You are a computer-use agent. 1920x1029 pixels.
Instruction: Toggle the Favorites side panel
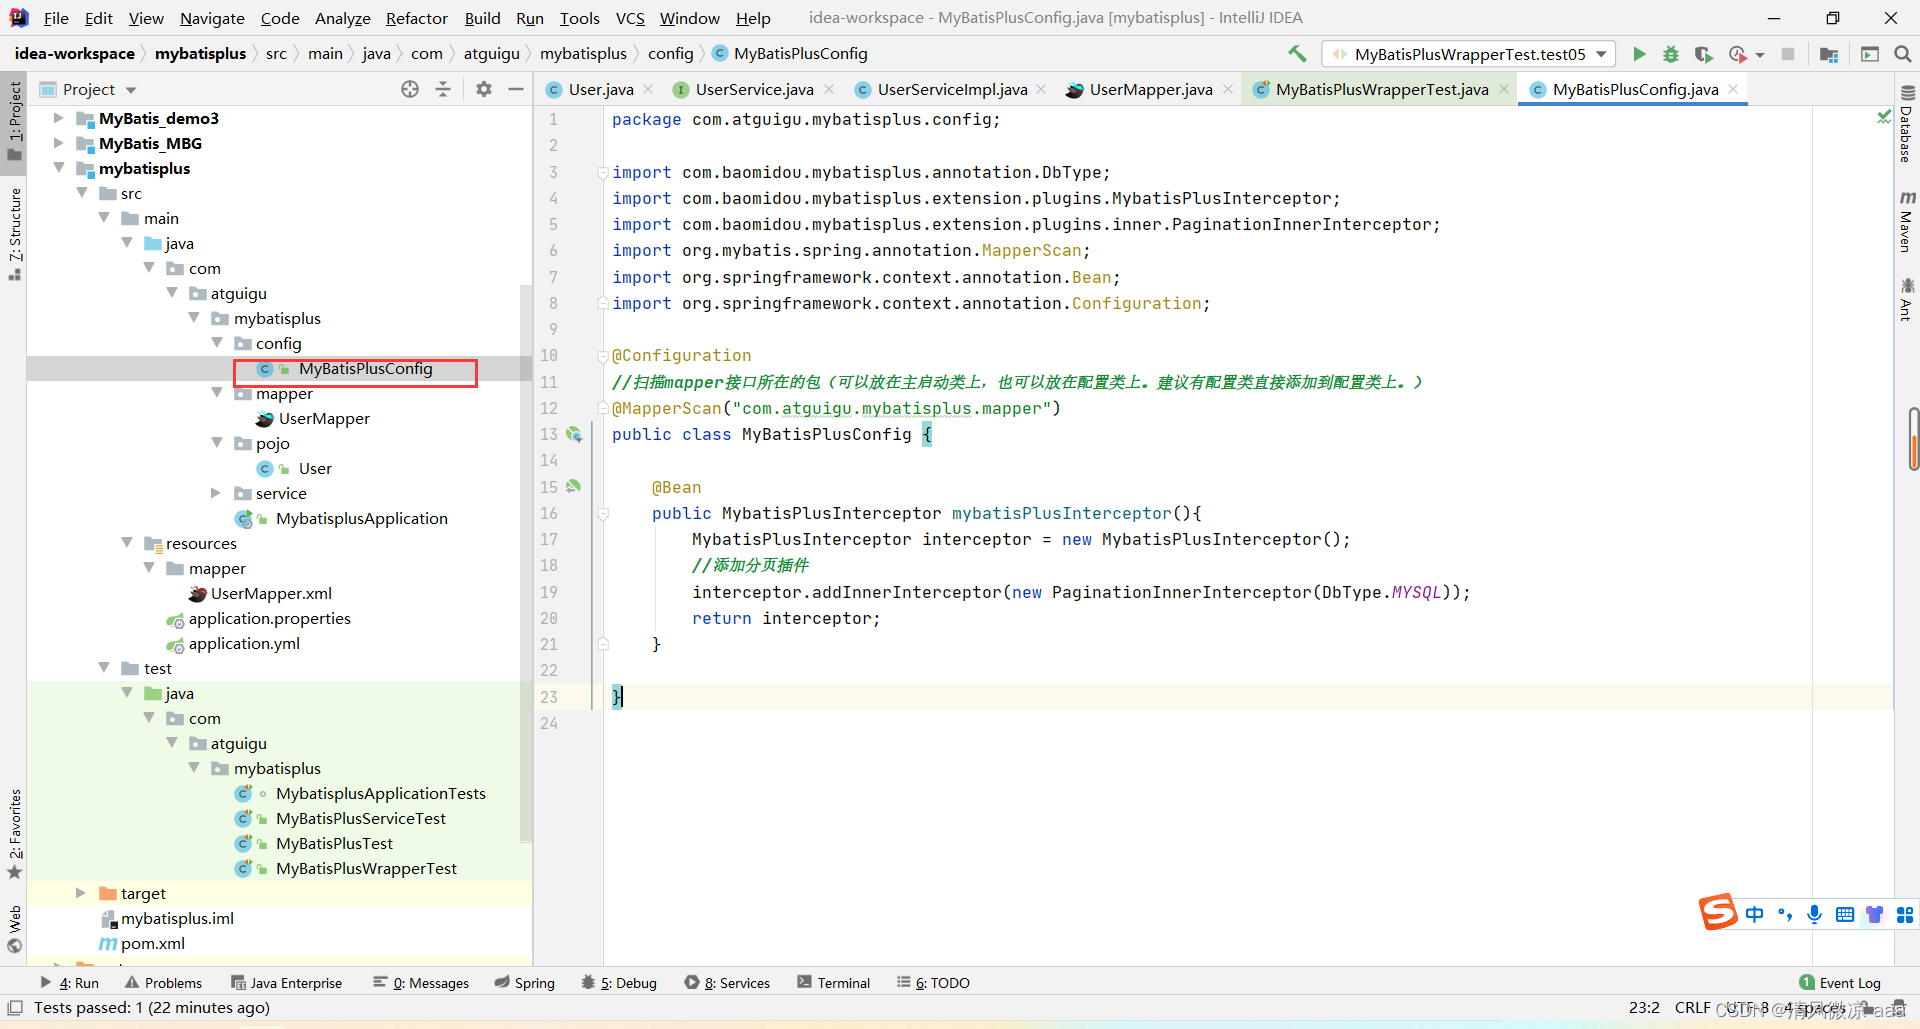tap(15, 832)
